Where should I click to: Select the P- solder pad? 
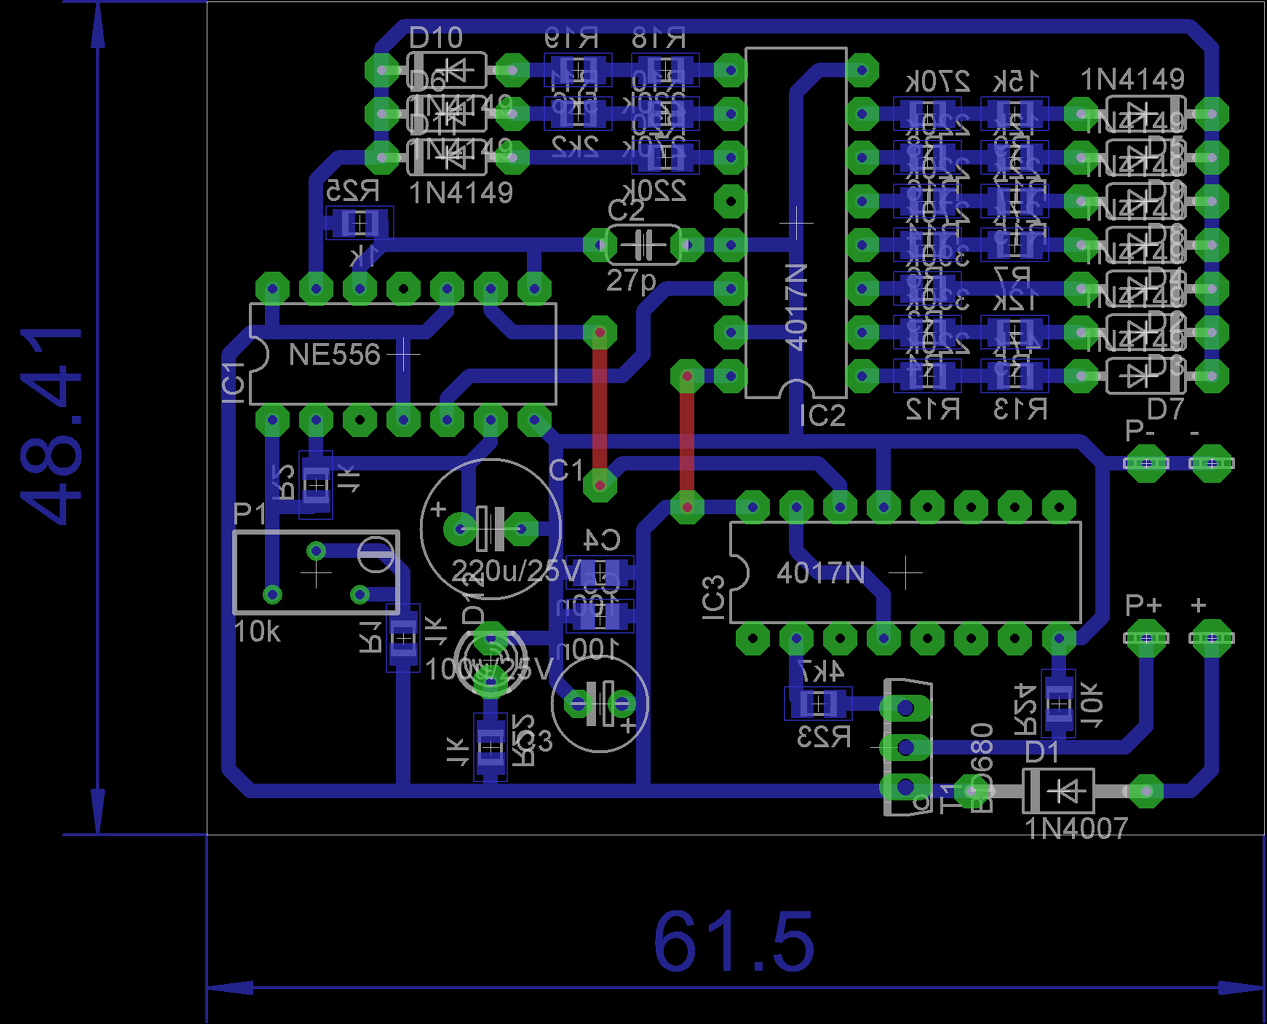[x=1146, y=463]
